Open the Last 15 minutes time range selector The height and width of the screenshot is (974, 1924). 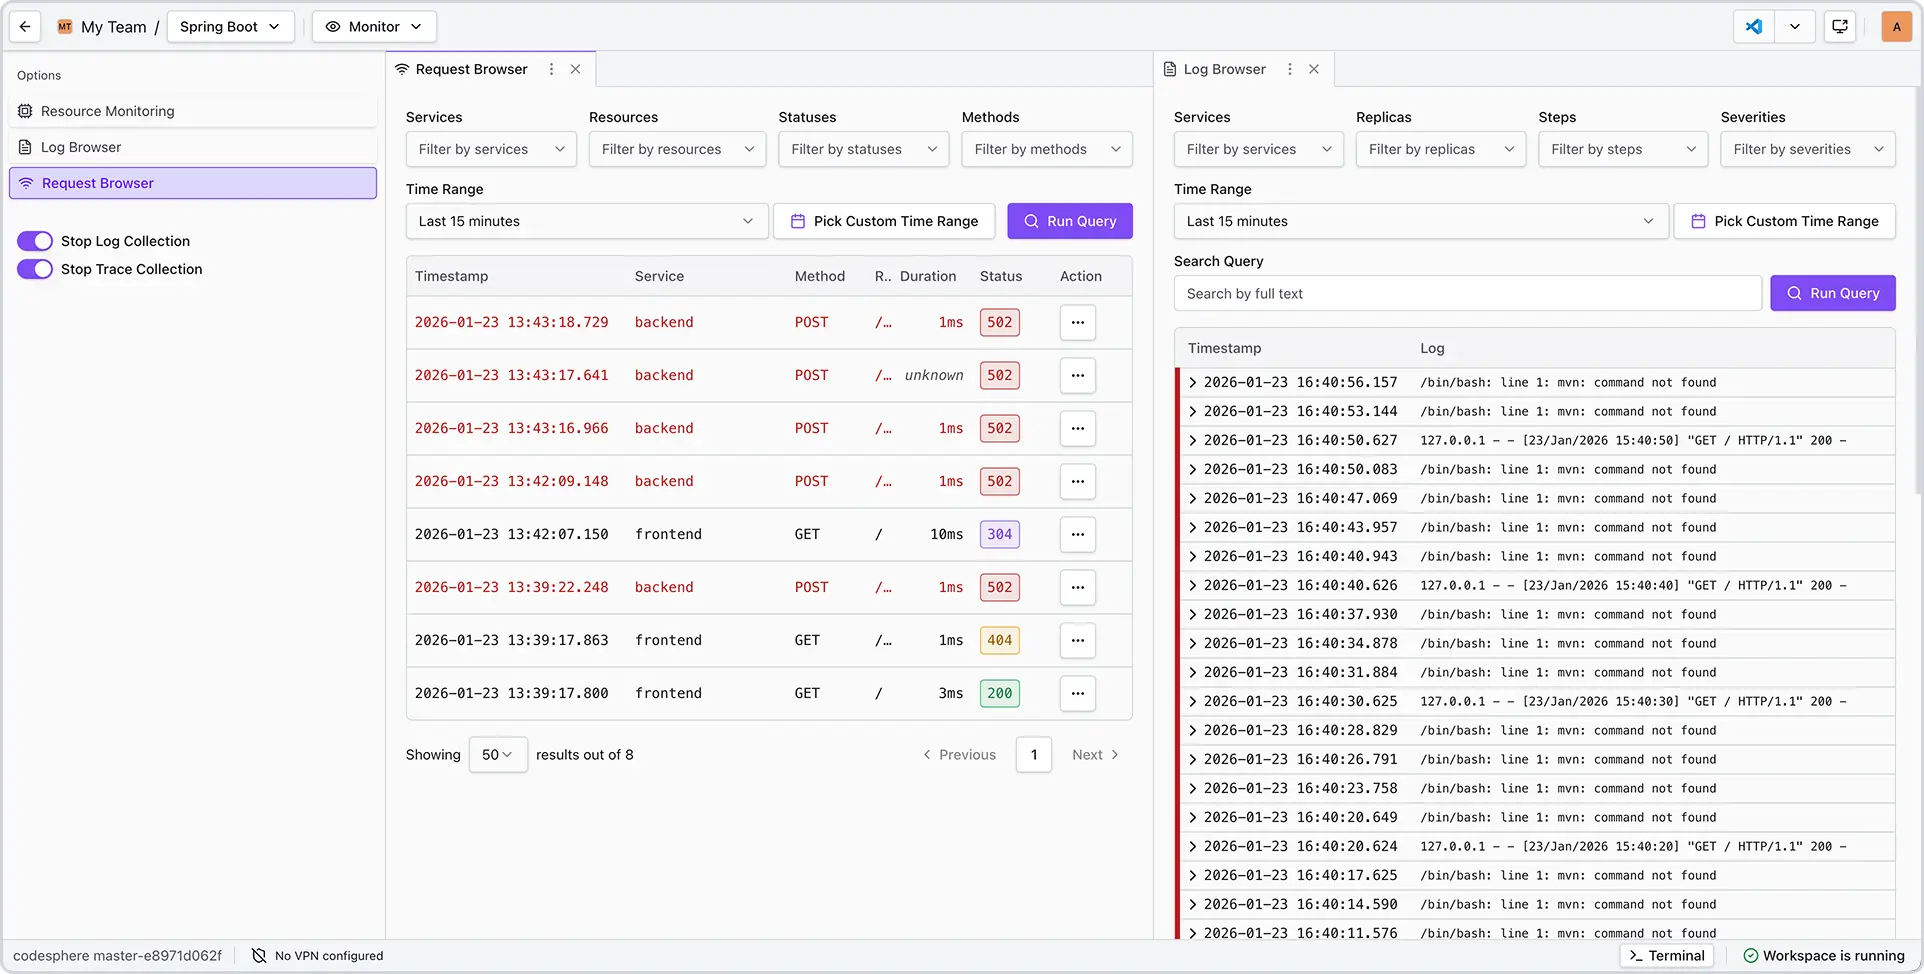pyautogui.click(x=586, y=221)
